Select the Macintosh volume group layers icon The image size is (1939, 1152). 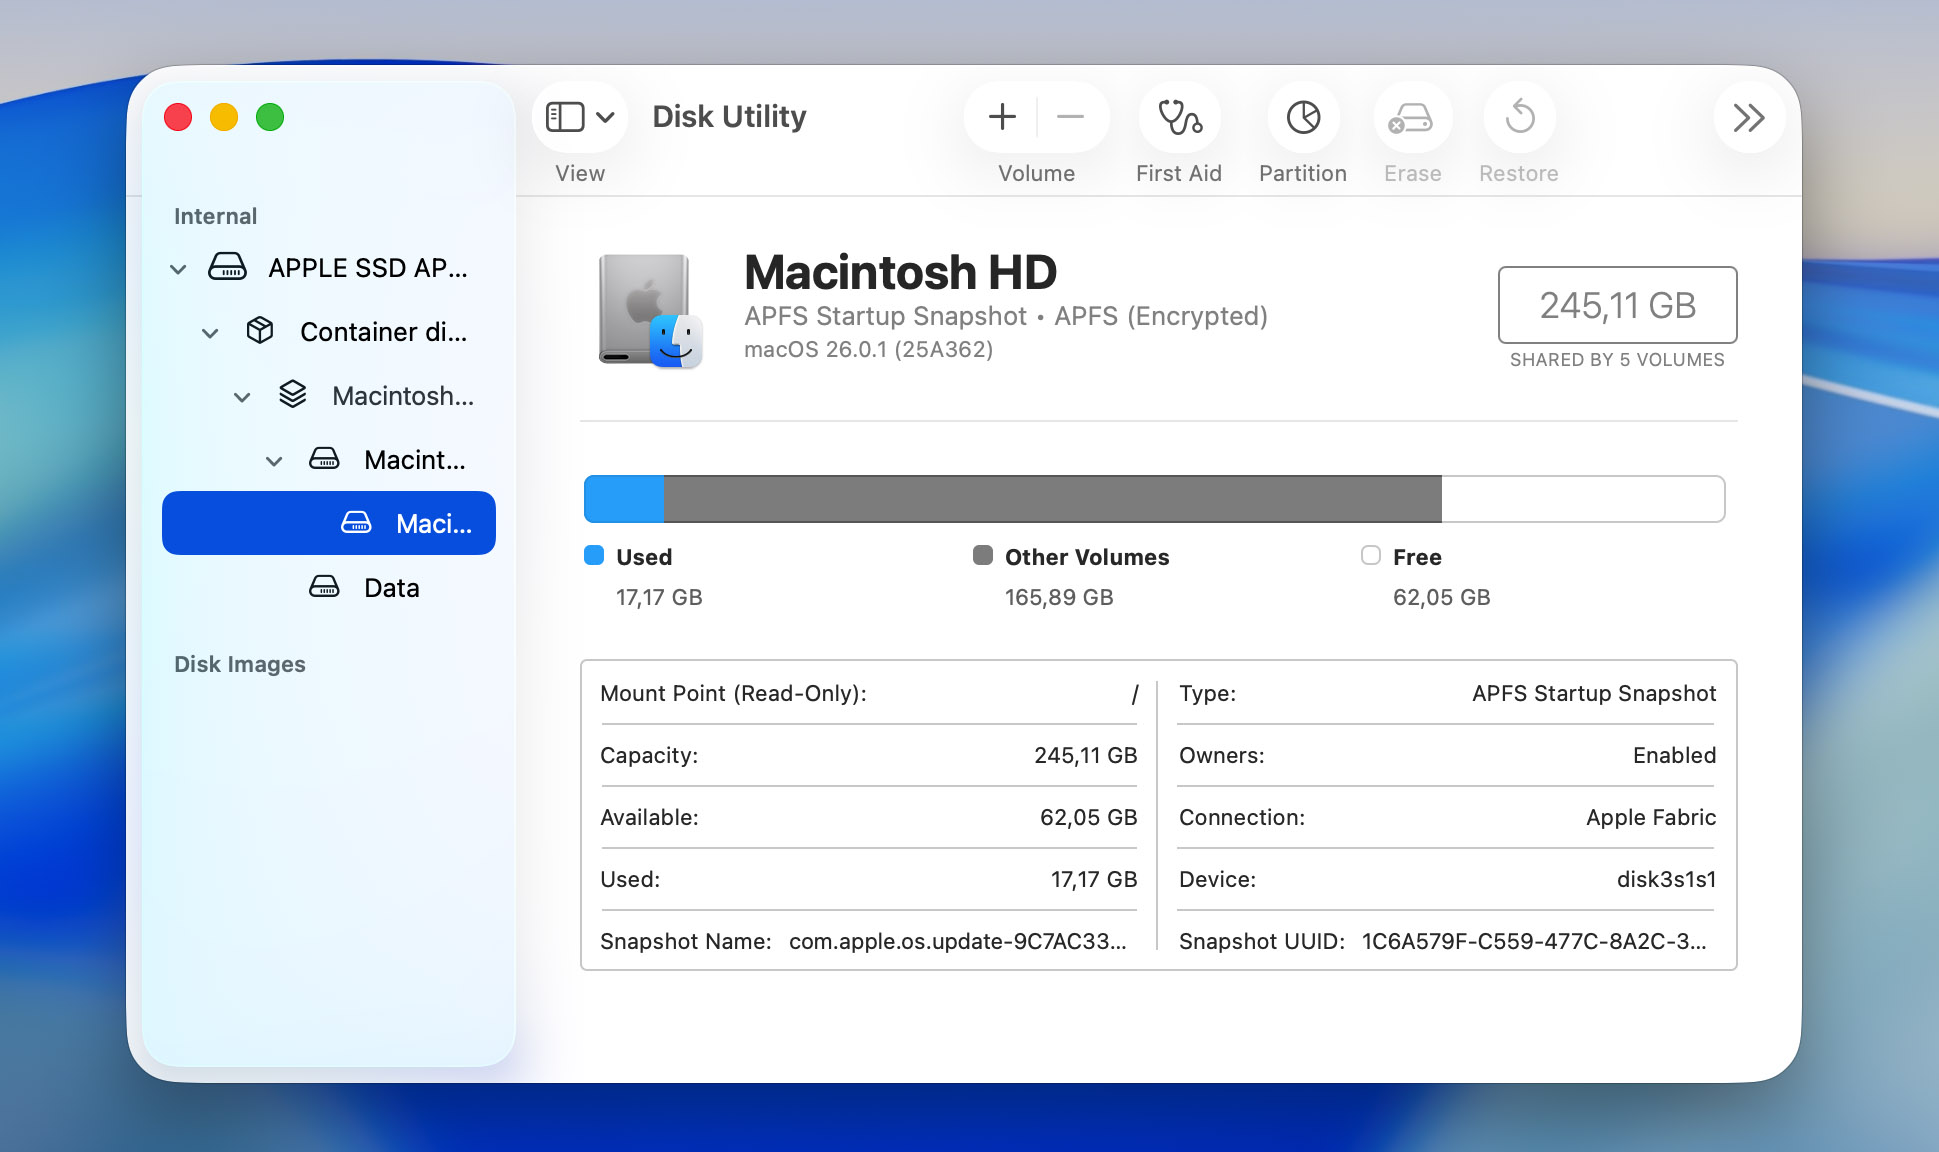[292, 394]
